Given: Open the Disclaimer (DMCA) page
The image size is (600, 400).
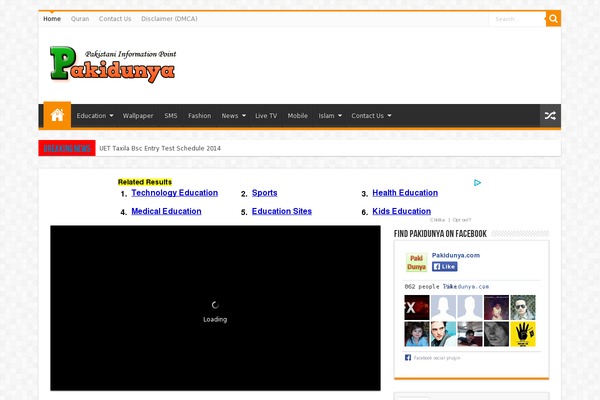Looking at the screenshot, I should click(169, 19).
